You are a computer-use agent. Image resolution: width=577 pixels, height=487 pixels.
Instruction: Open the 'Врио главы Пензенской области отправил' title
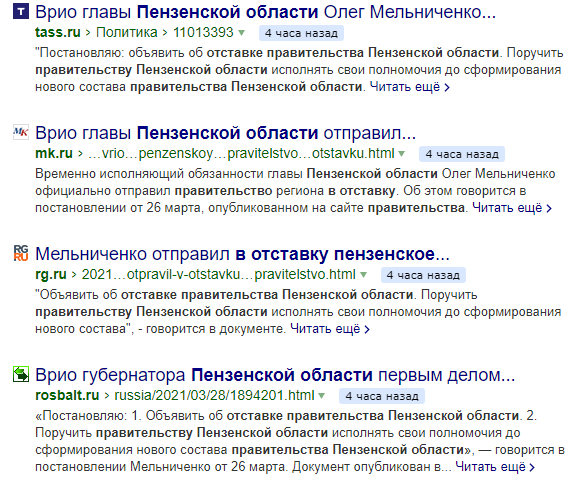[225, 133]
